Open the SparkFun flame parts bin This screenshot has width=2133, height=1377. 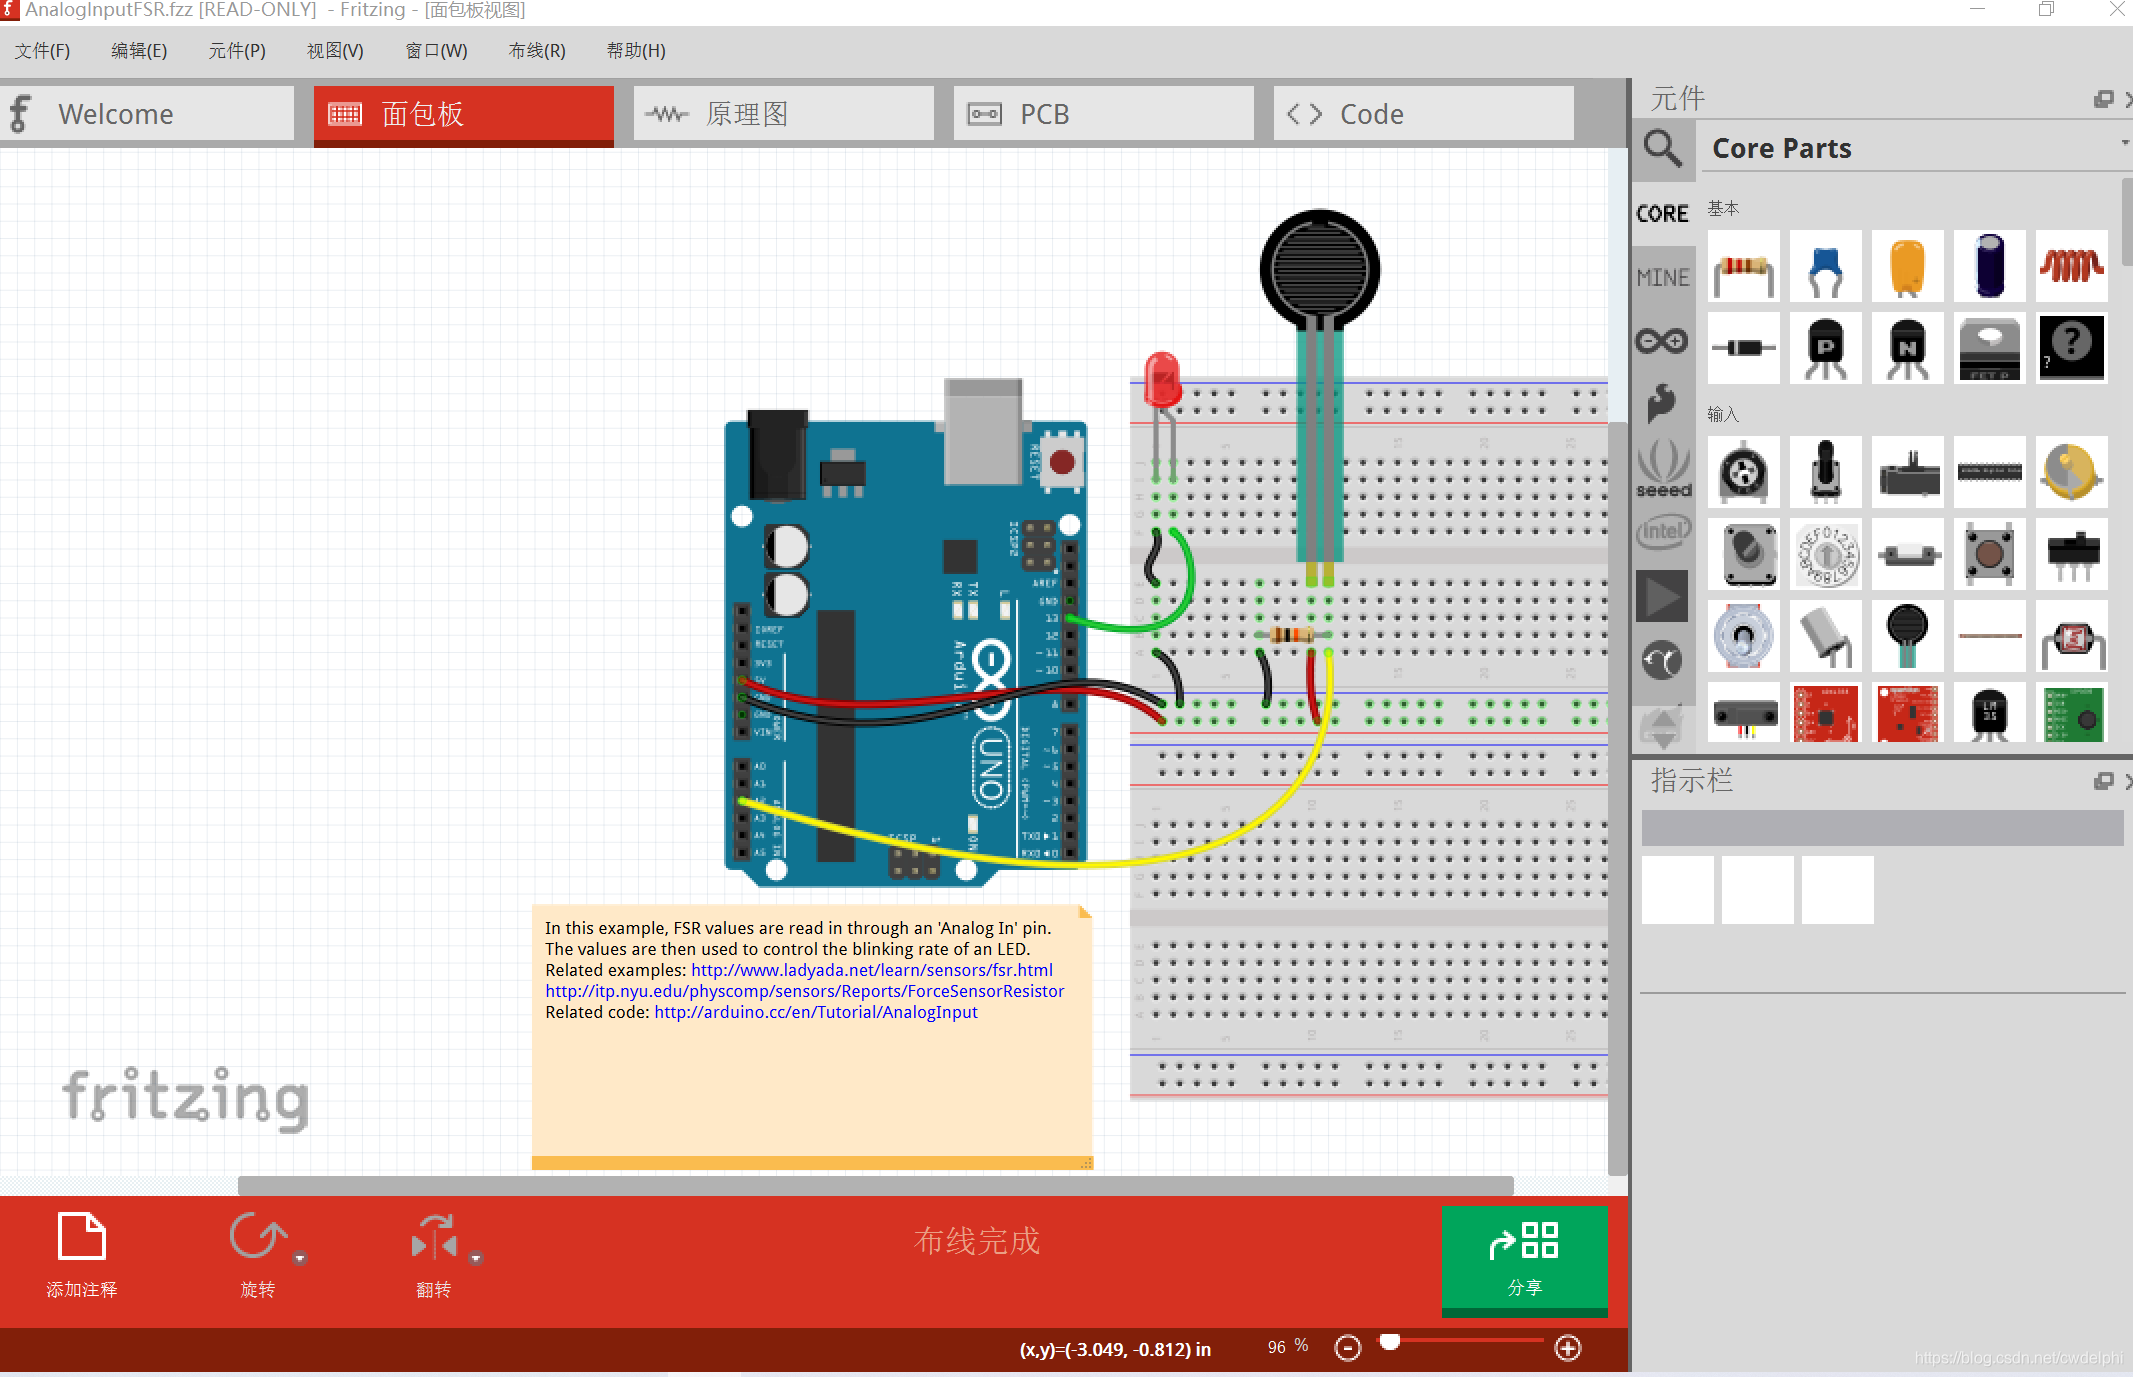[x=1662, y=402]
